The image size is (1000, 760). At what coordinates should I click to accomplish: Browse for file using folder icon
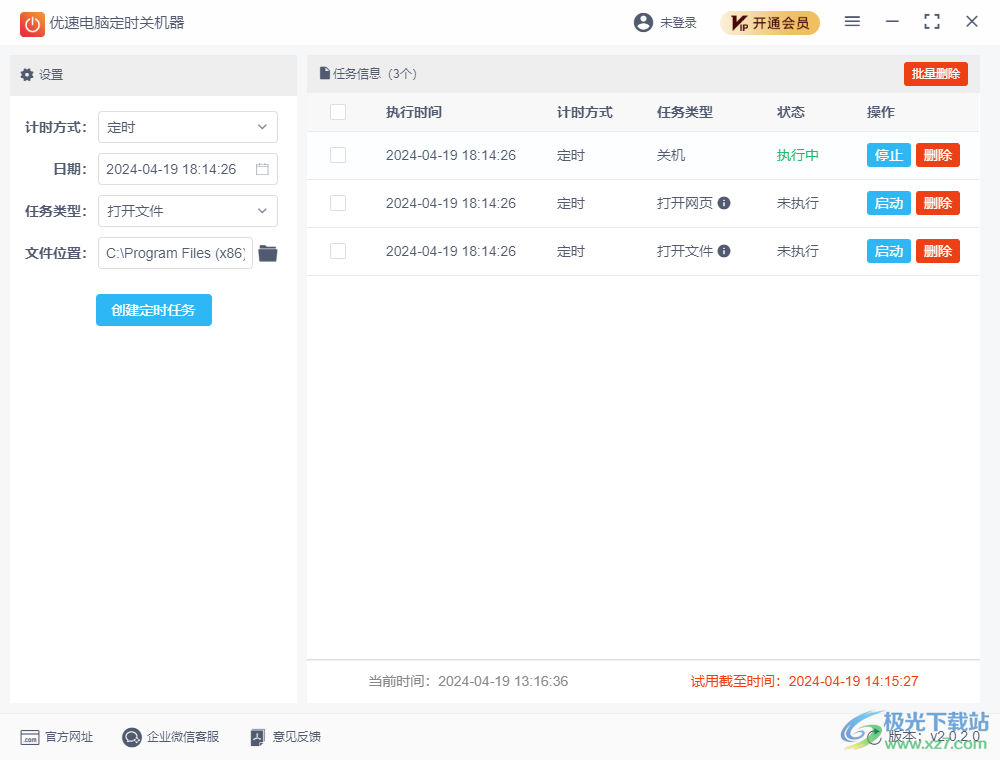click(268, 253)
